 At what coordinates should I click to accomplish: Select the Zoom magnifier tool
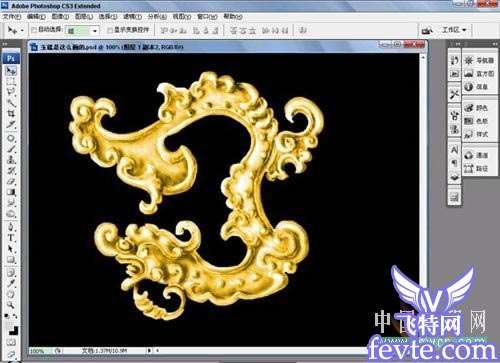pyautogui.click(x=12, y=305)
